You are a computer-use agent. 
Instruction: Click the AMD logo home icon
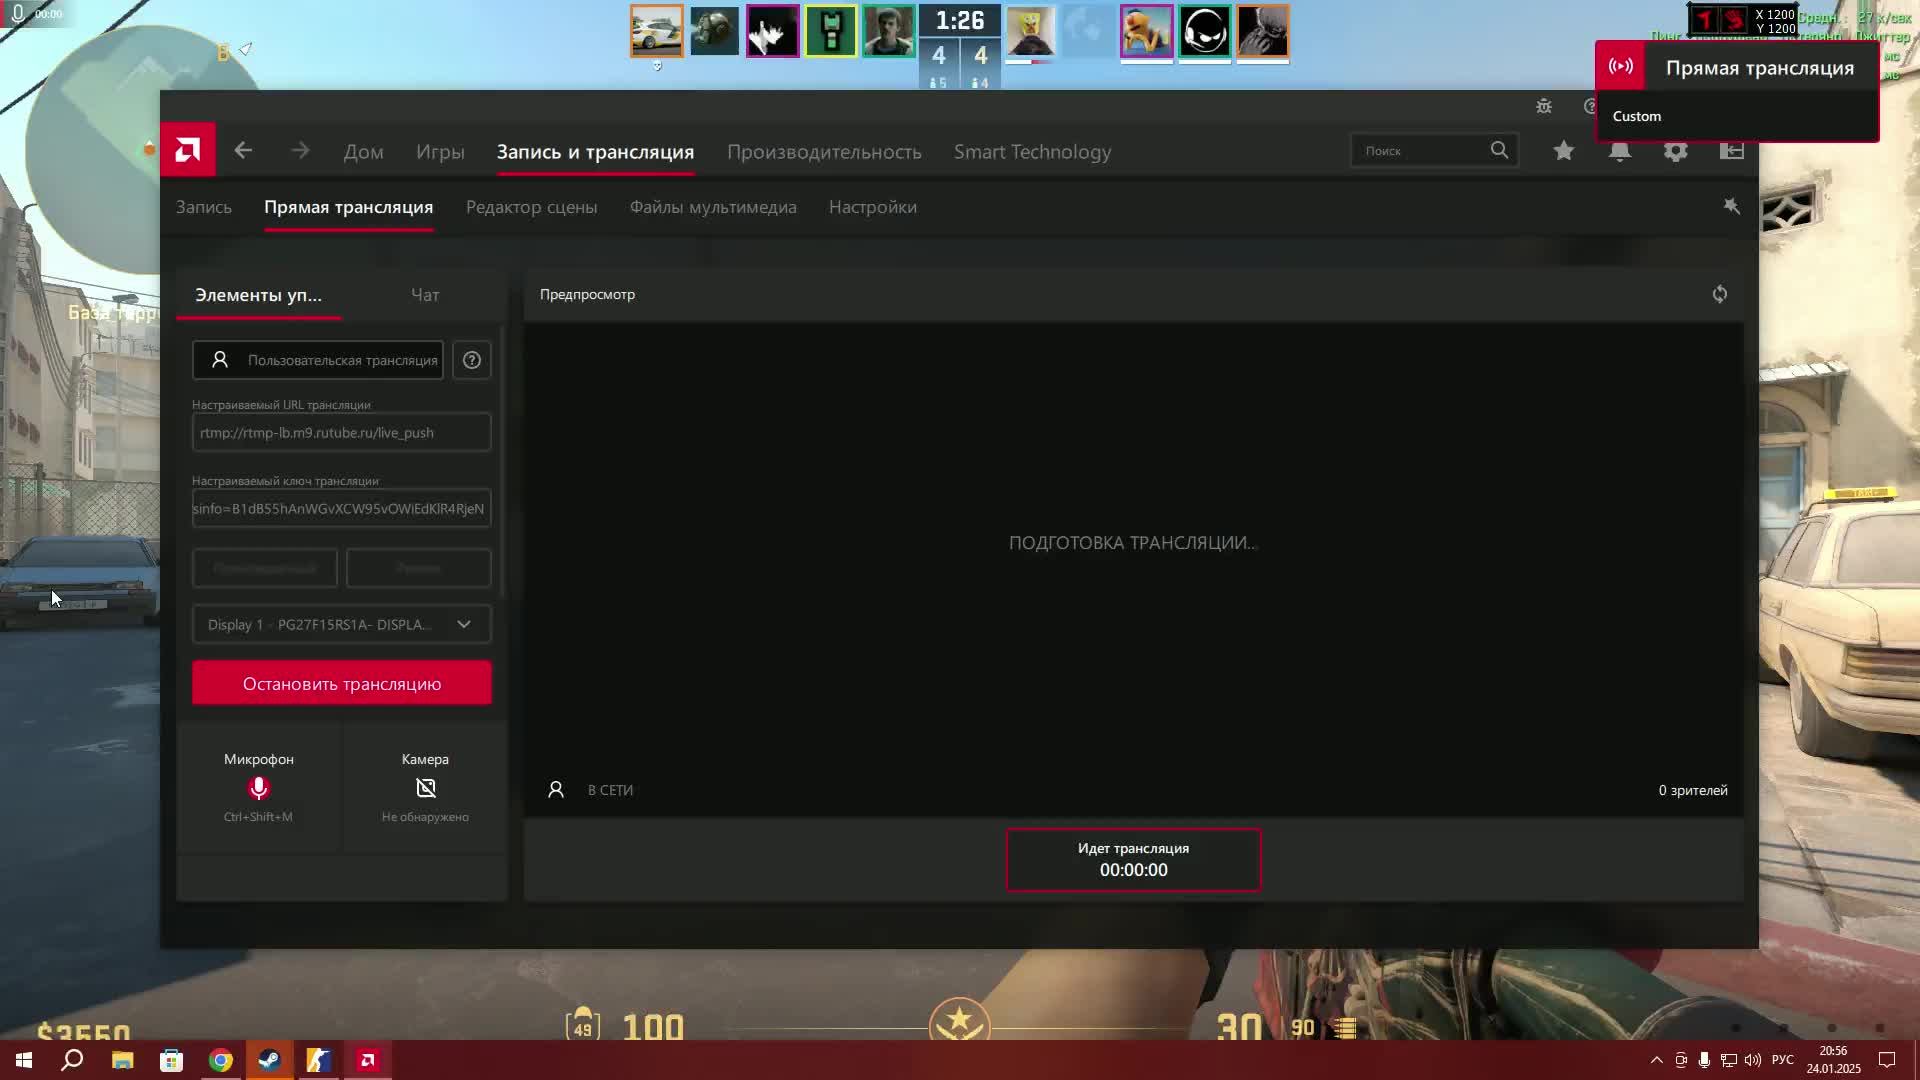pyautogui.click(x=188, y=151)
